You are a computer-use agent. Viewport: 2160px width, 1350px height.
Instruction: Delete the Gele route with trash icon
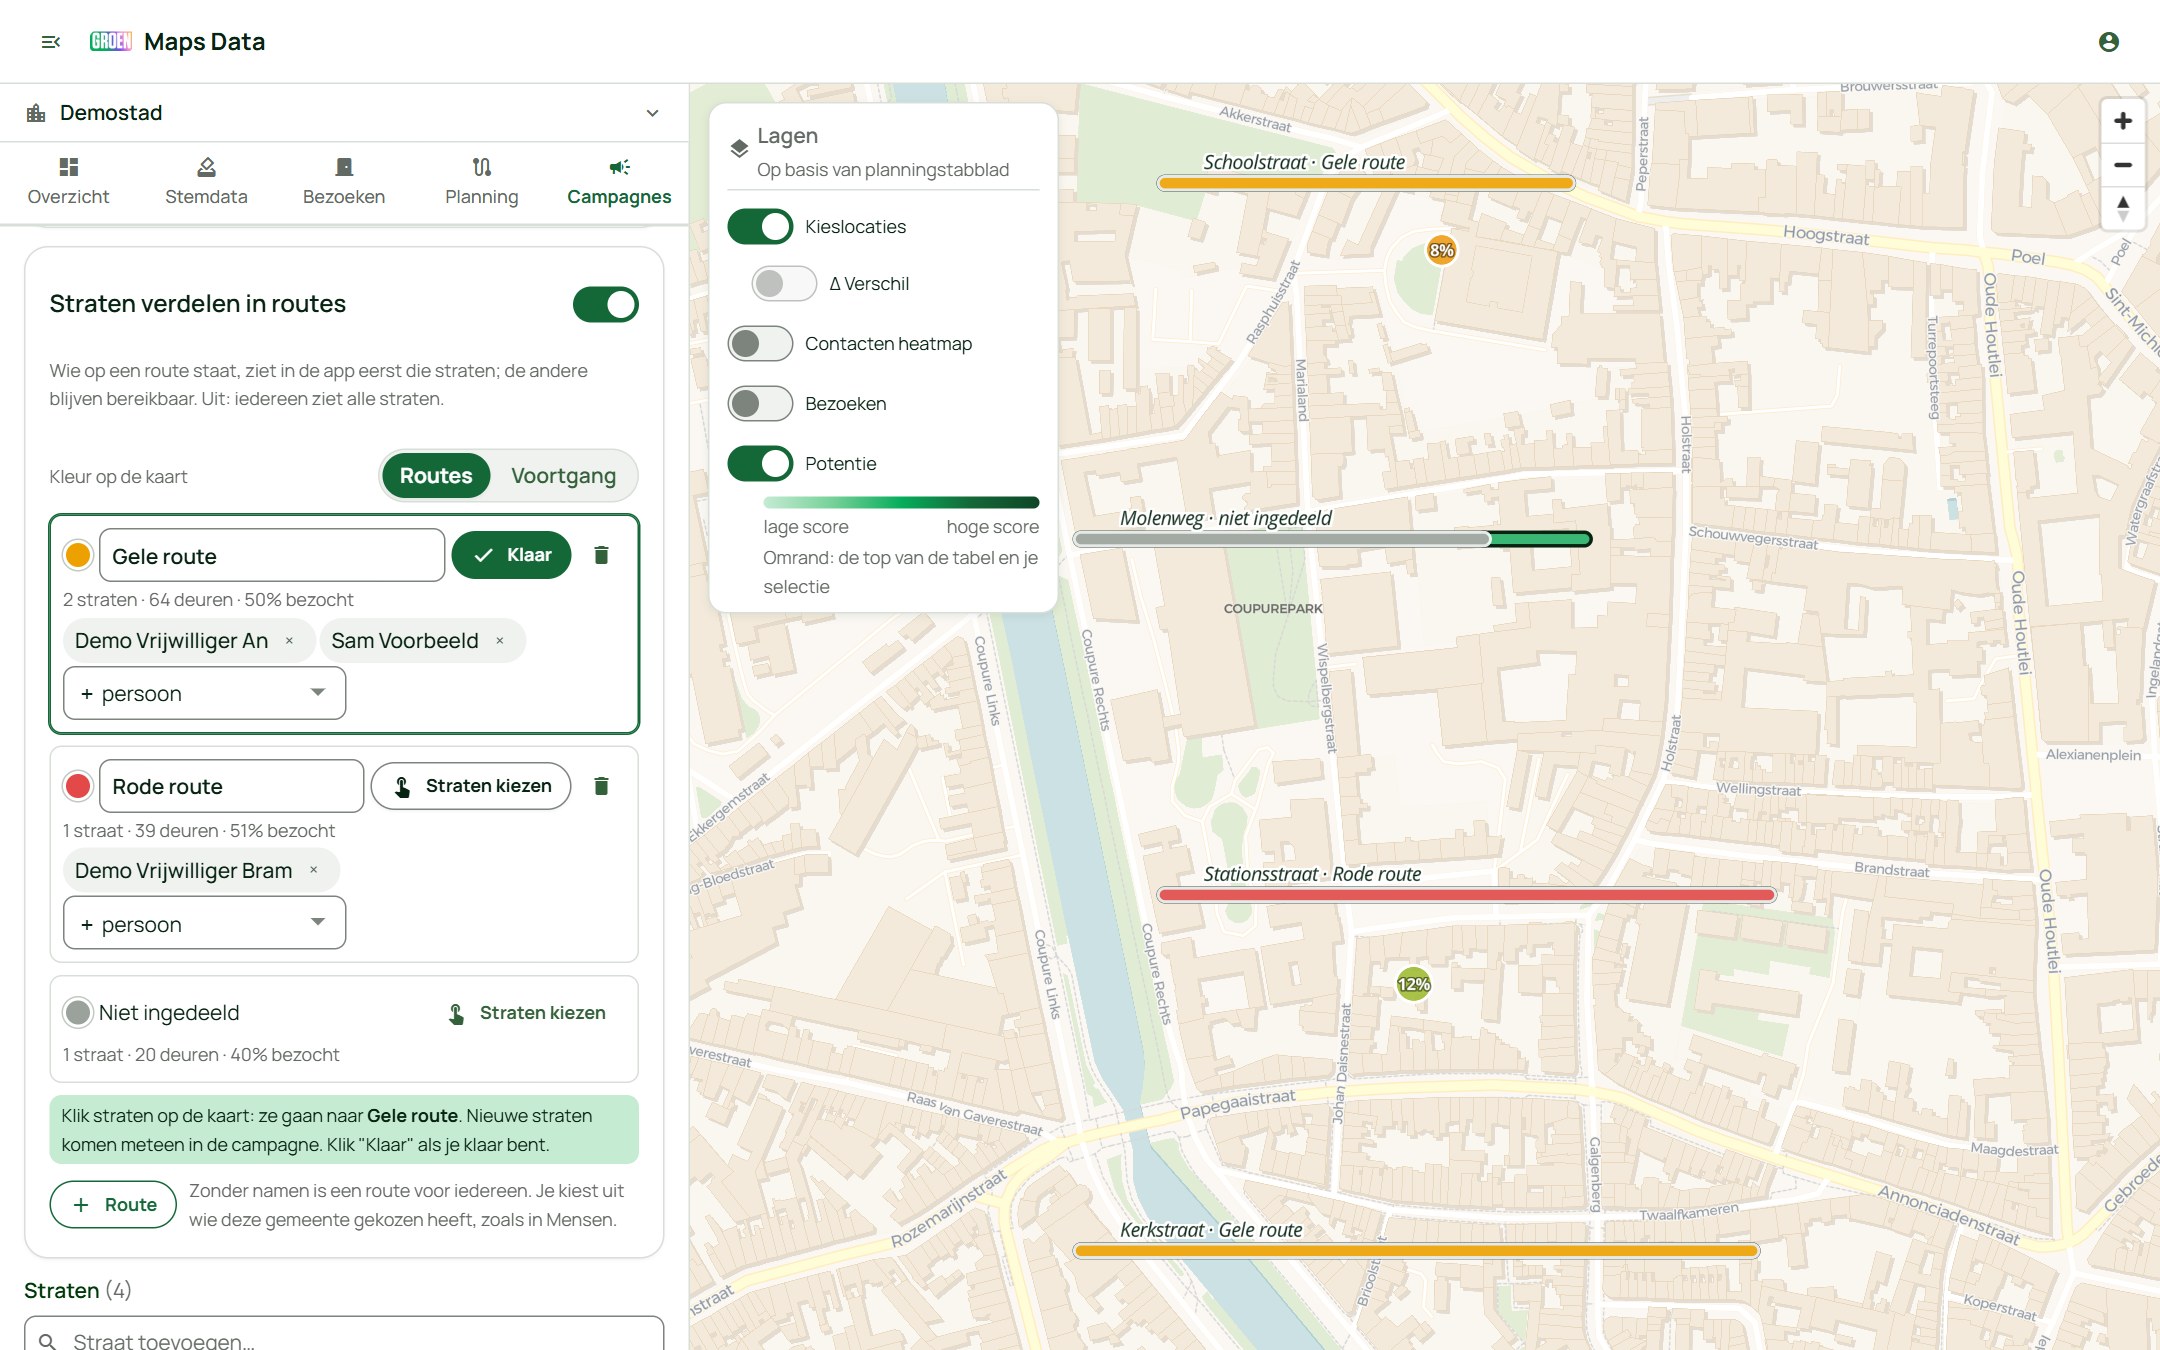(601, 555)
